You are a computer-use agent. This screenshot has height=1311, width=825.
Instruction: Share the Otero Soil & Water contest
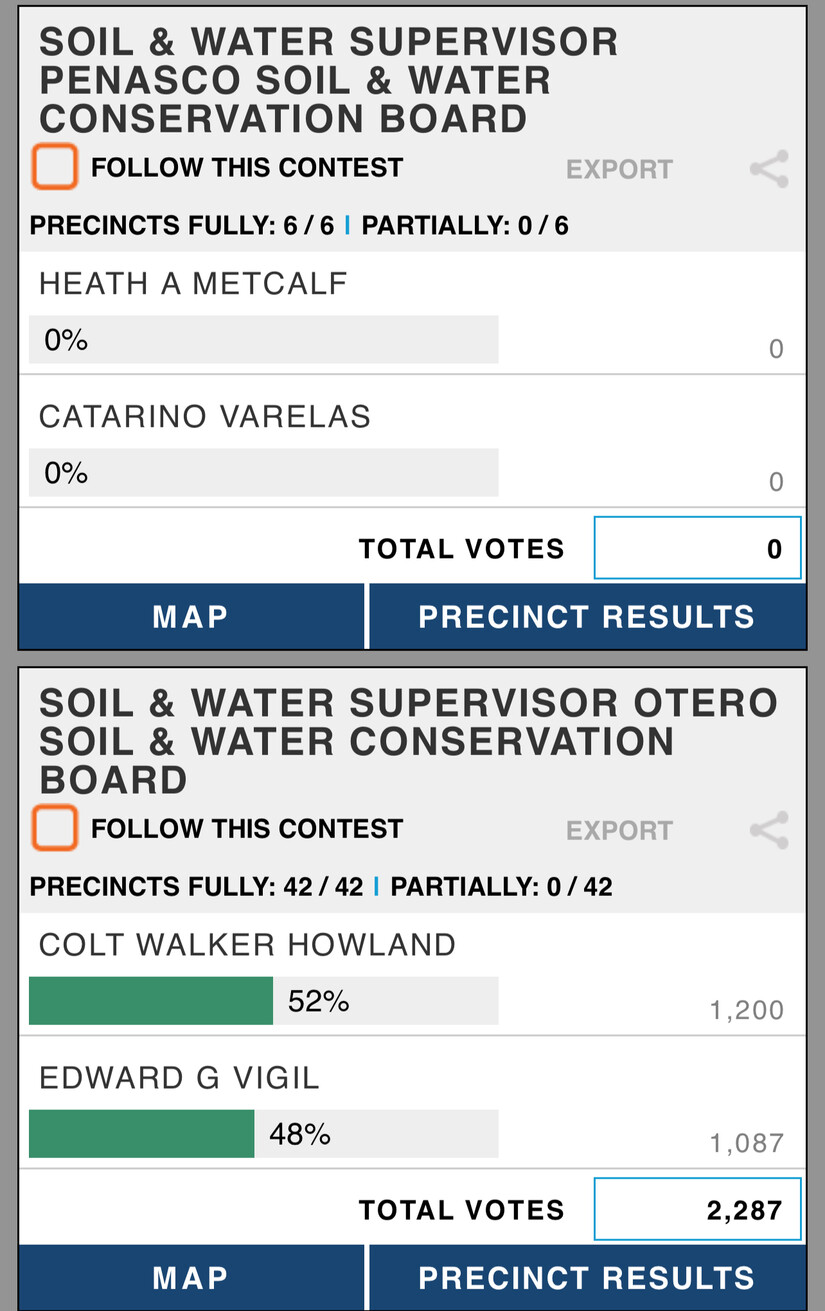(769, 830)
